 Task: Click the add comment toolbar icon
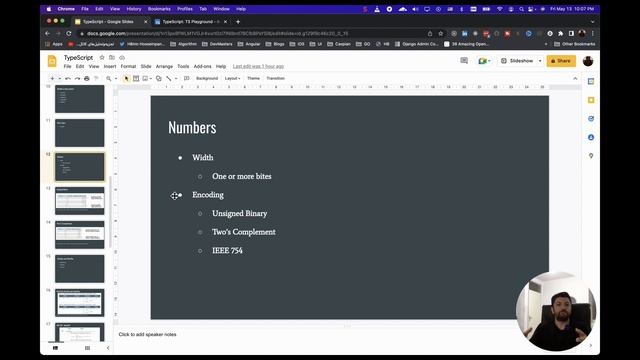[187, 78]
